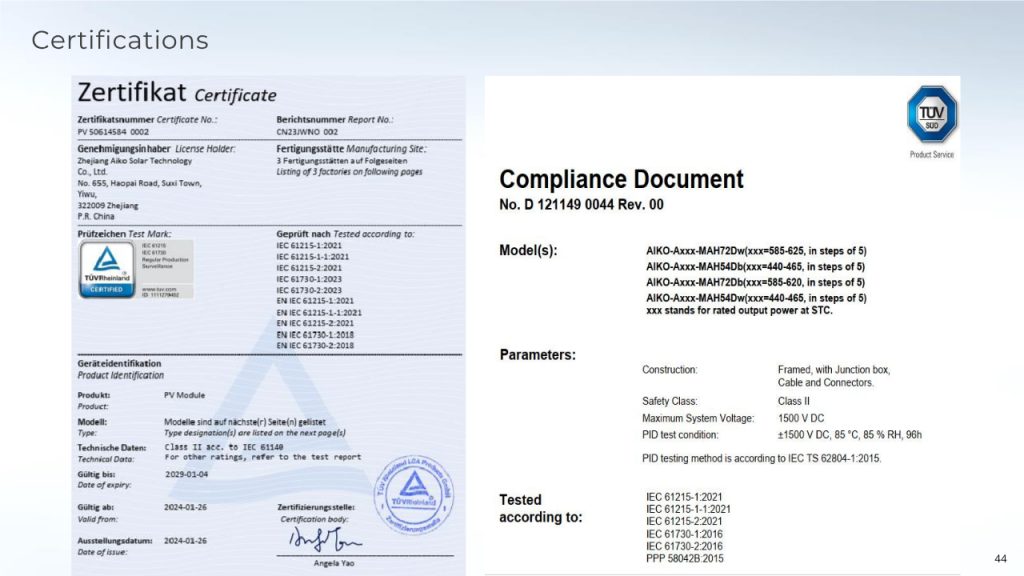This screenshot has height=576, width=1024.
Task: Click the 'Zertifikat Certificate' heading
Action: [x=177, y=93]
